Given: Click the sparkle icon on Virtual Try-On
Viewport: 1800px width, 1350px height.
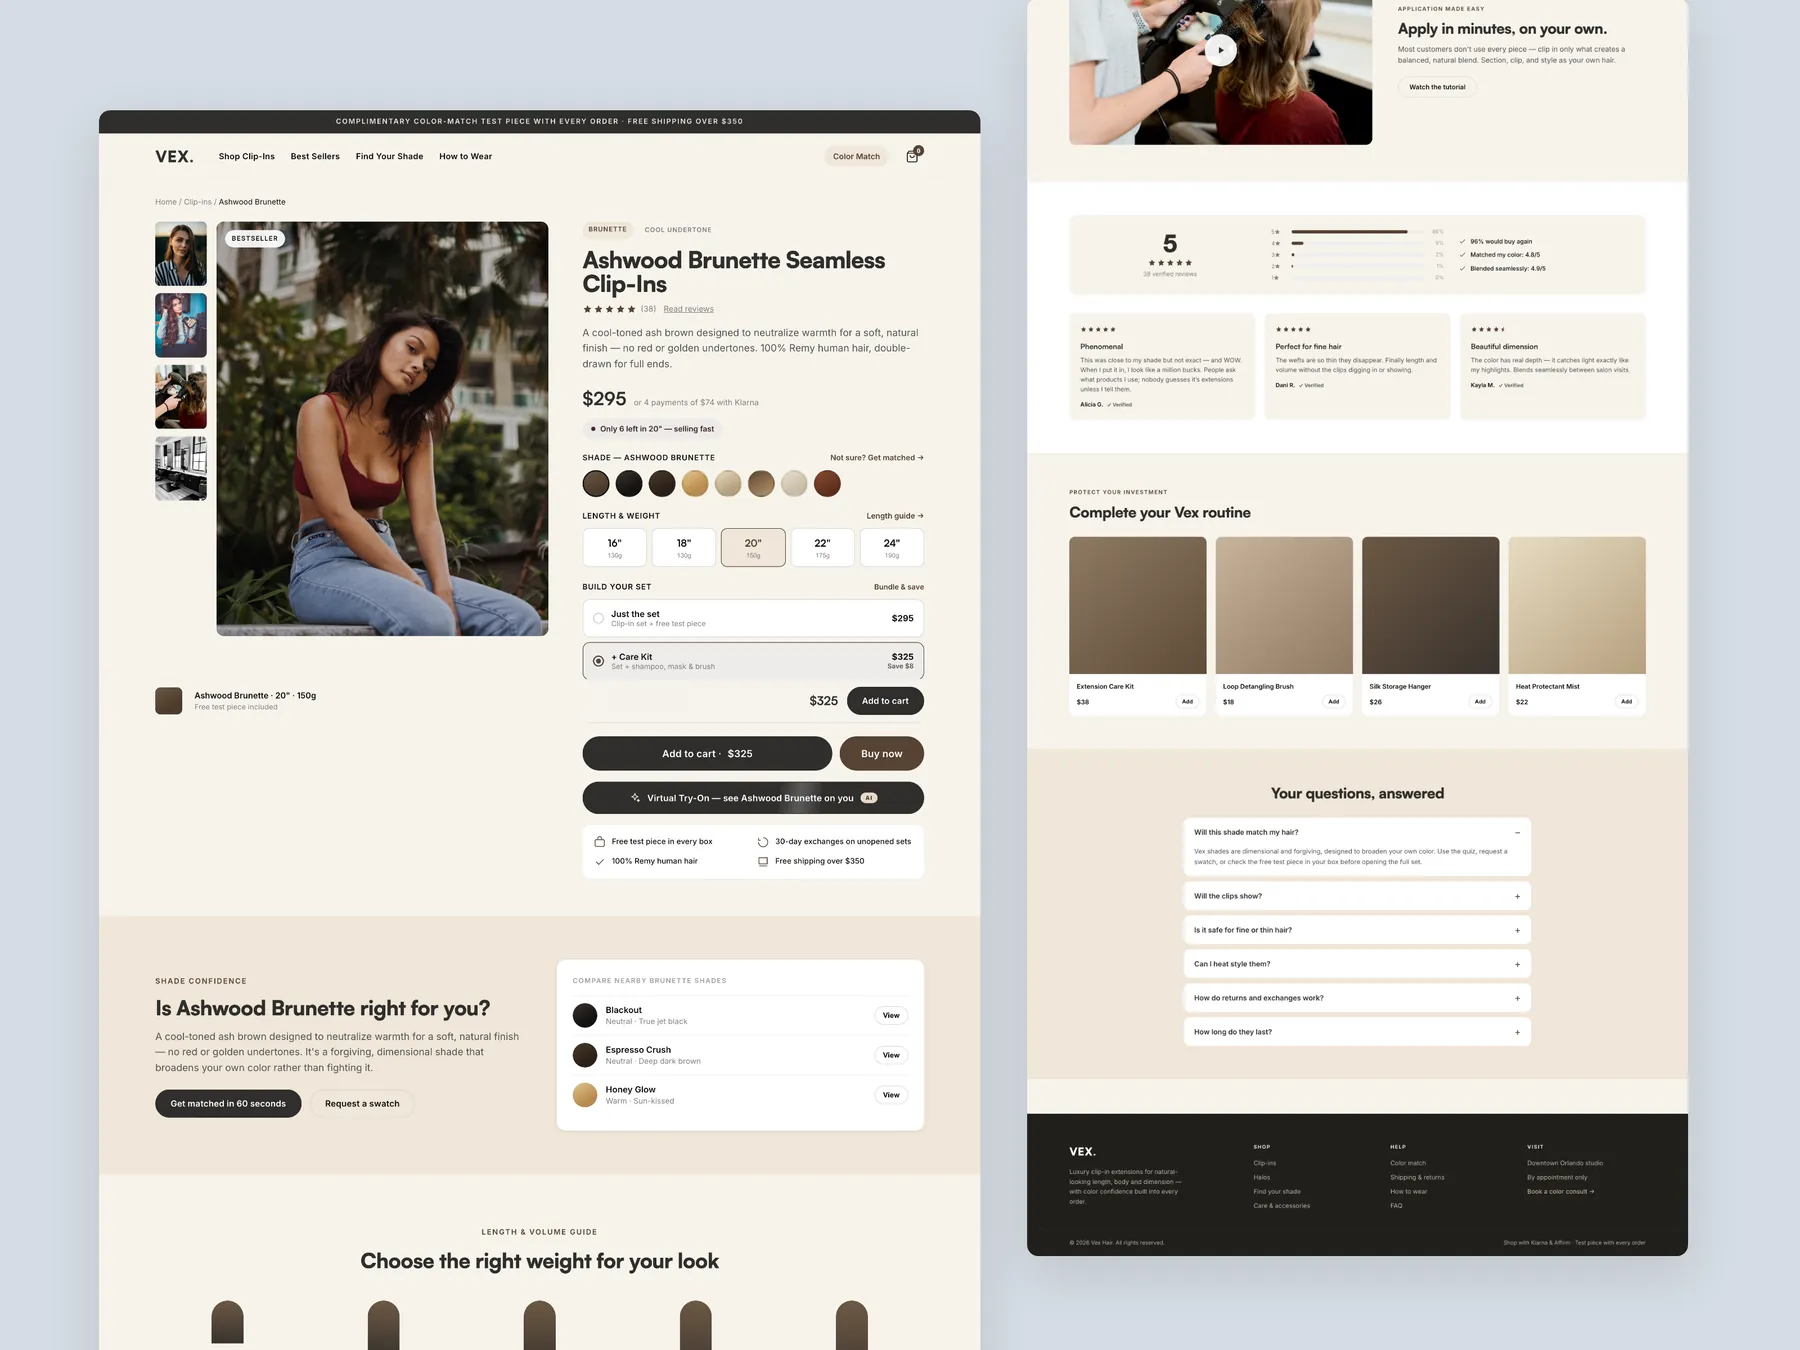Looking at the screenshot, I should pyautogui.click(x=635, y=798).
